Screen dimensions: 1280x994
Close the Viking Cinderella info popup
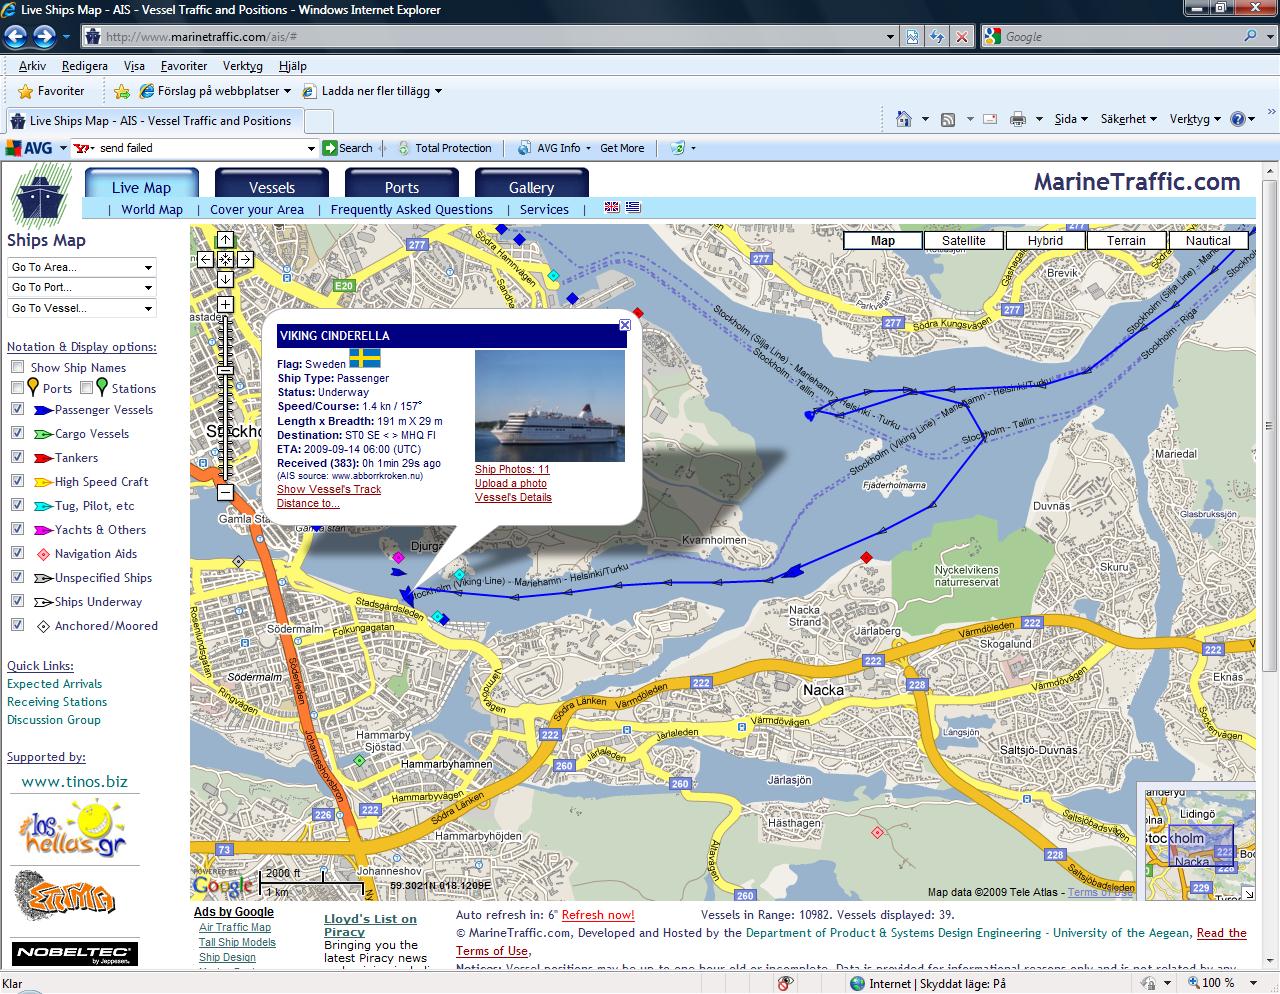[625, 324]
